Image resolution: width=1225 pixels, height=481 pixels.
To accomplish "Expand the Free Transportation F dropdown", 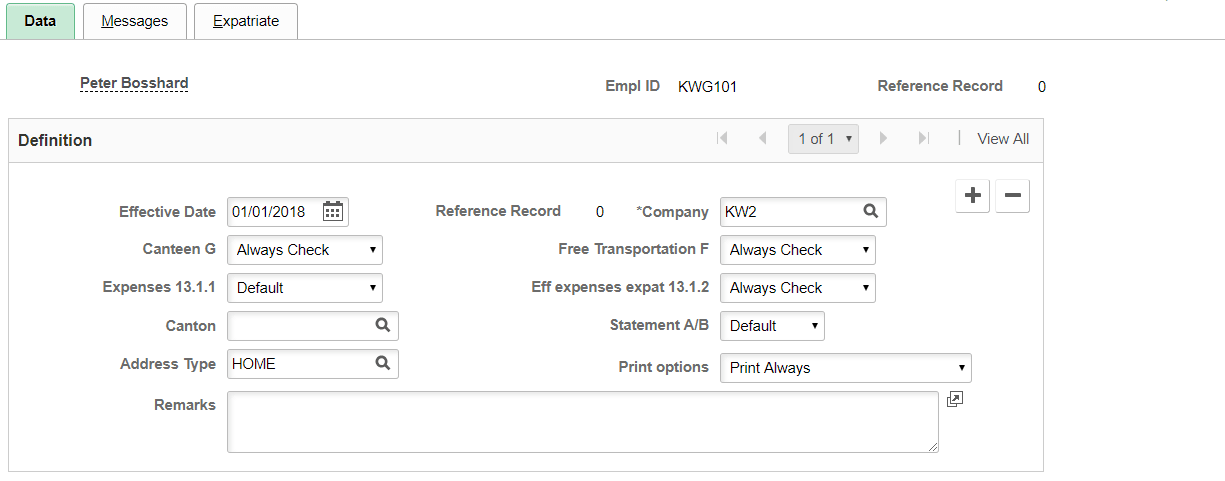I will [797, 250].
